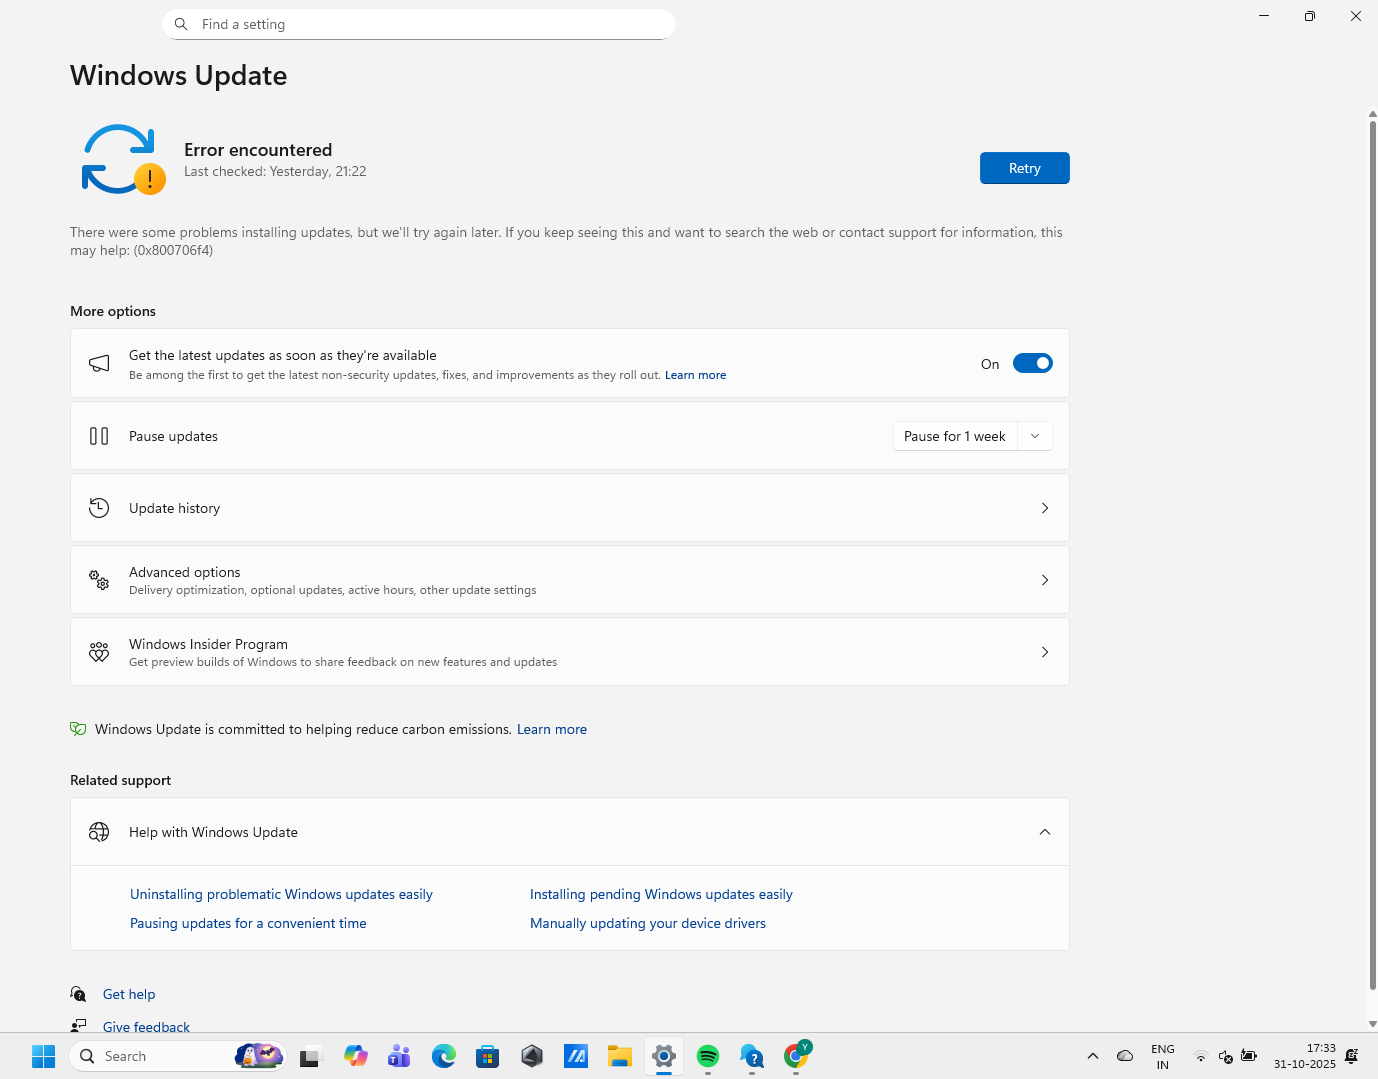
Task: Open Spotify from the taskbar
Action: [x=707, y=1056]
